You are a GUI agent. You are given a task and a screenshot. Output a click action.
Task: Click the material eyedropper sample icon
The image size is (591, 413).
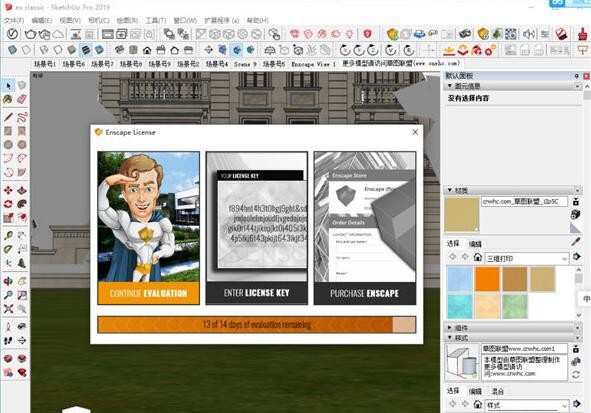[x=576, y=242]
